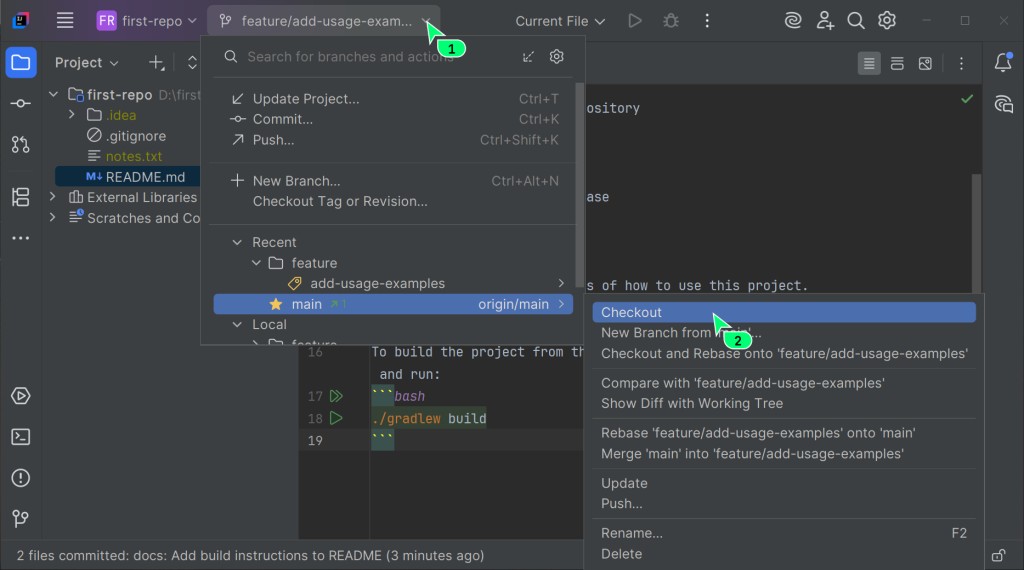
Task: Expand or collapse all in Project tree
Action: tap(192, 63)
